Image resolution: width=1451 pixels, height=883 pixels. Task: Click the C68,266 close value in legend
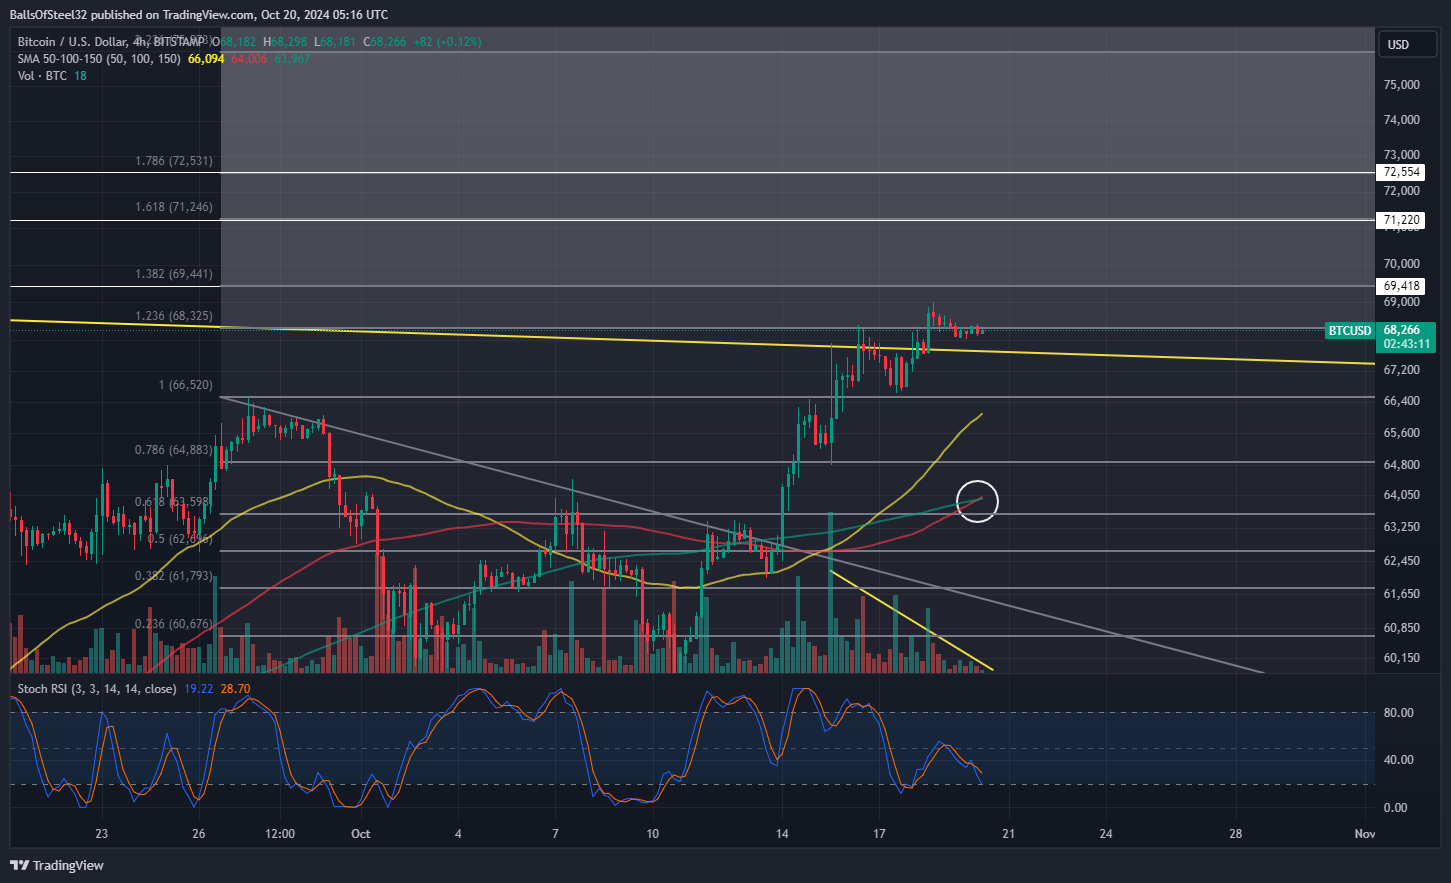pos(384,42)
